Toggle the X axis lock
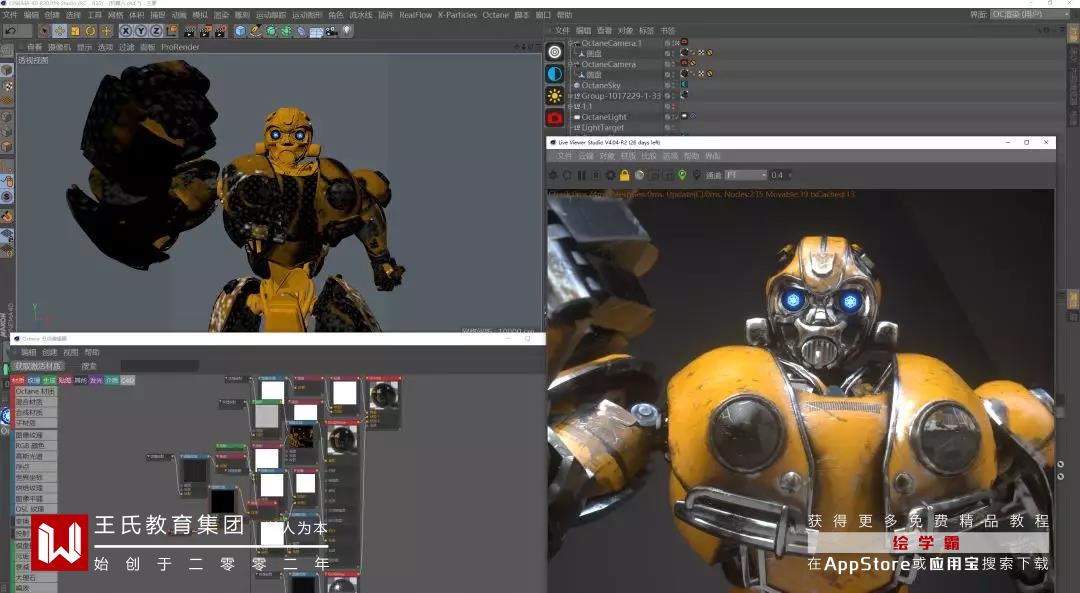Screen dimensions: 1080x593 (126, 31)
